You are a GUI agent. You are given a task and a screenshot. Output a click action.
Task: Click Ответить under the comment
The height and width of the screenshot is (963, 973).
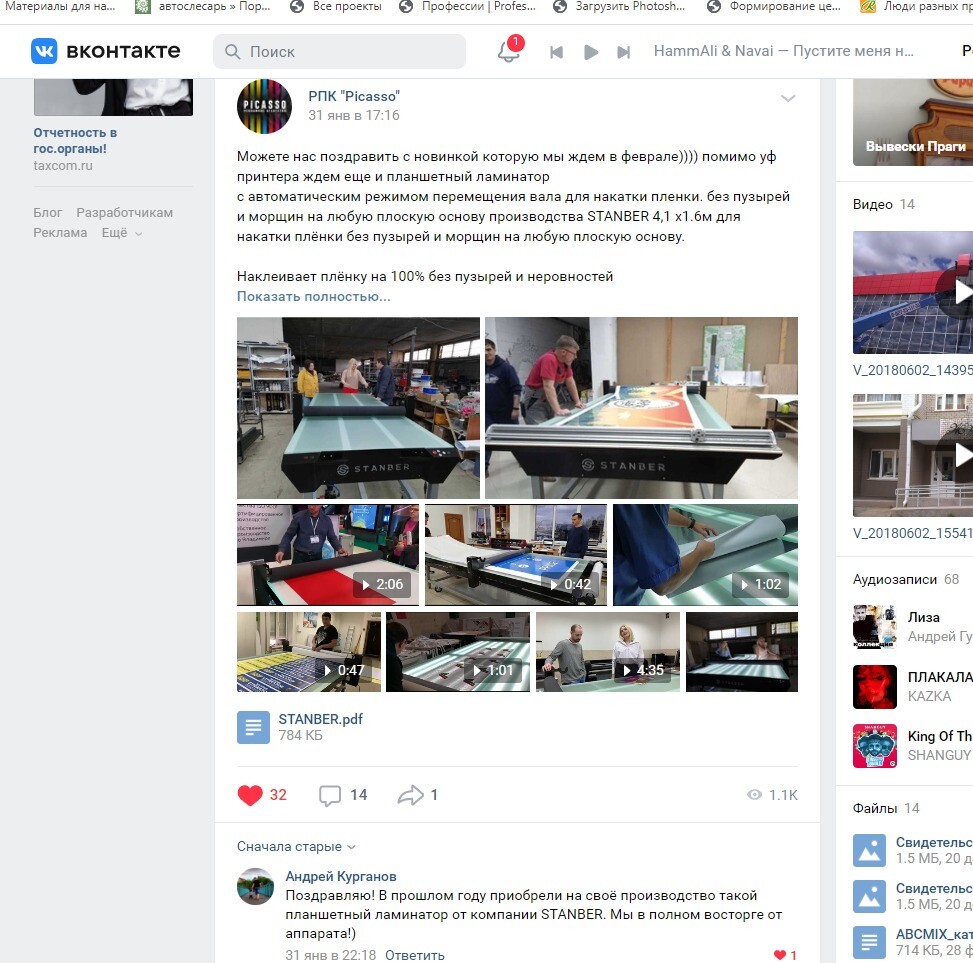coord(415,955)
